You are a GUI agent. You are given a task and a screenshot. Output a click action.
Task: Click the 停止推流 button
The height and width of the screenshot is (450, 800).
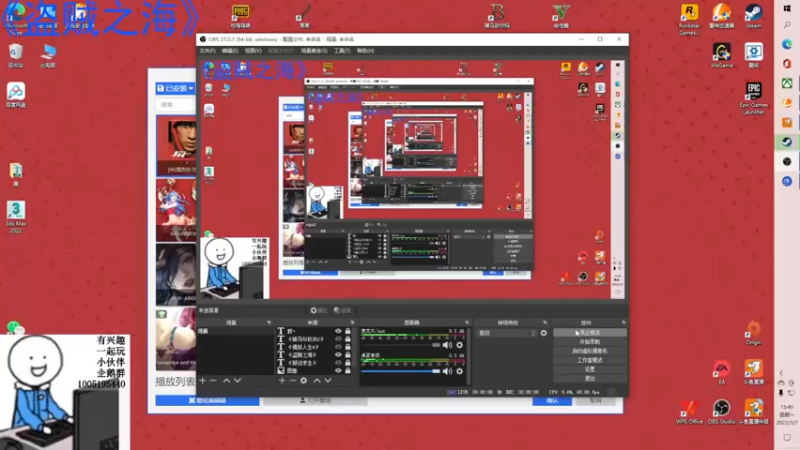coord(590,333)
